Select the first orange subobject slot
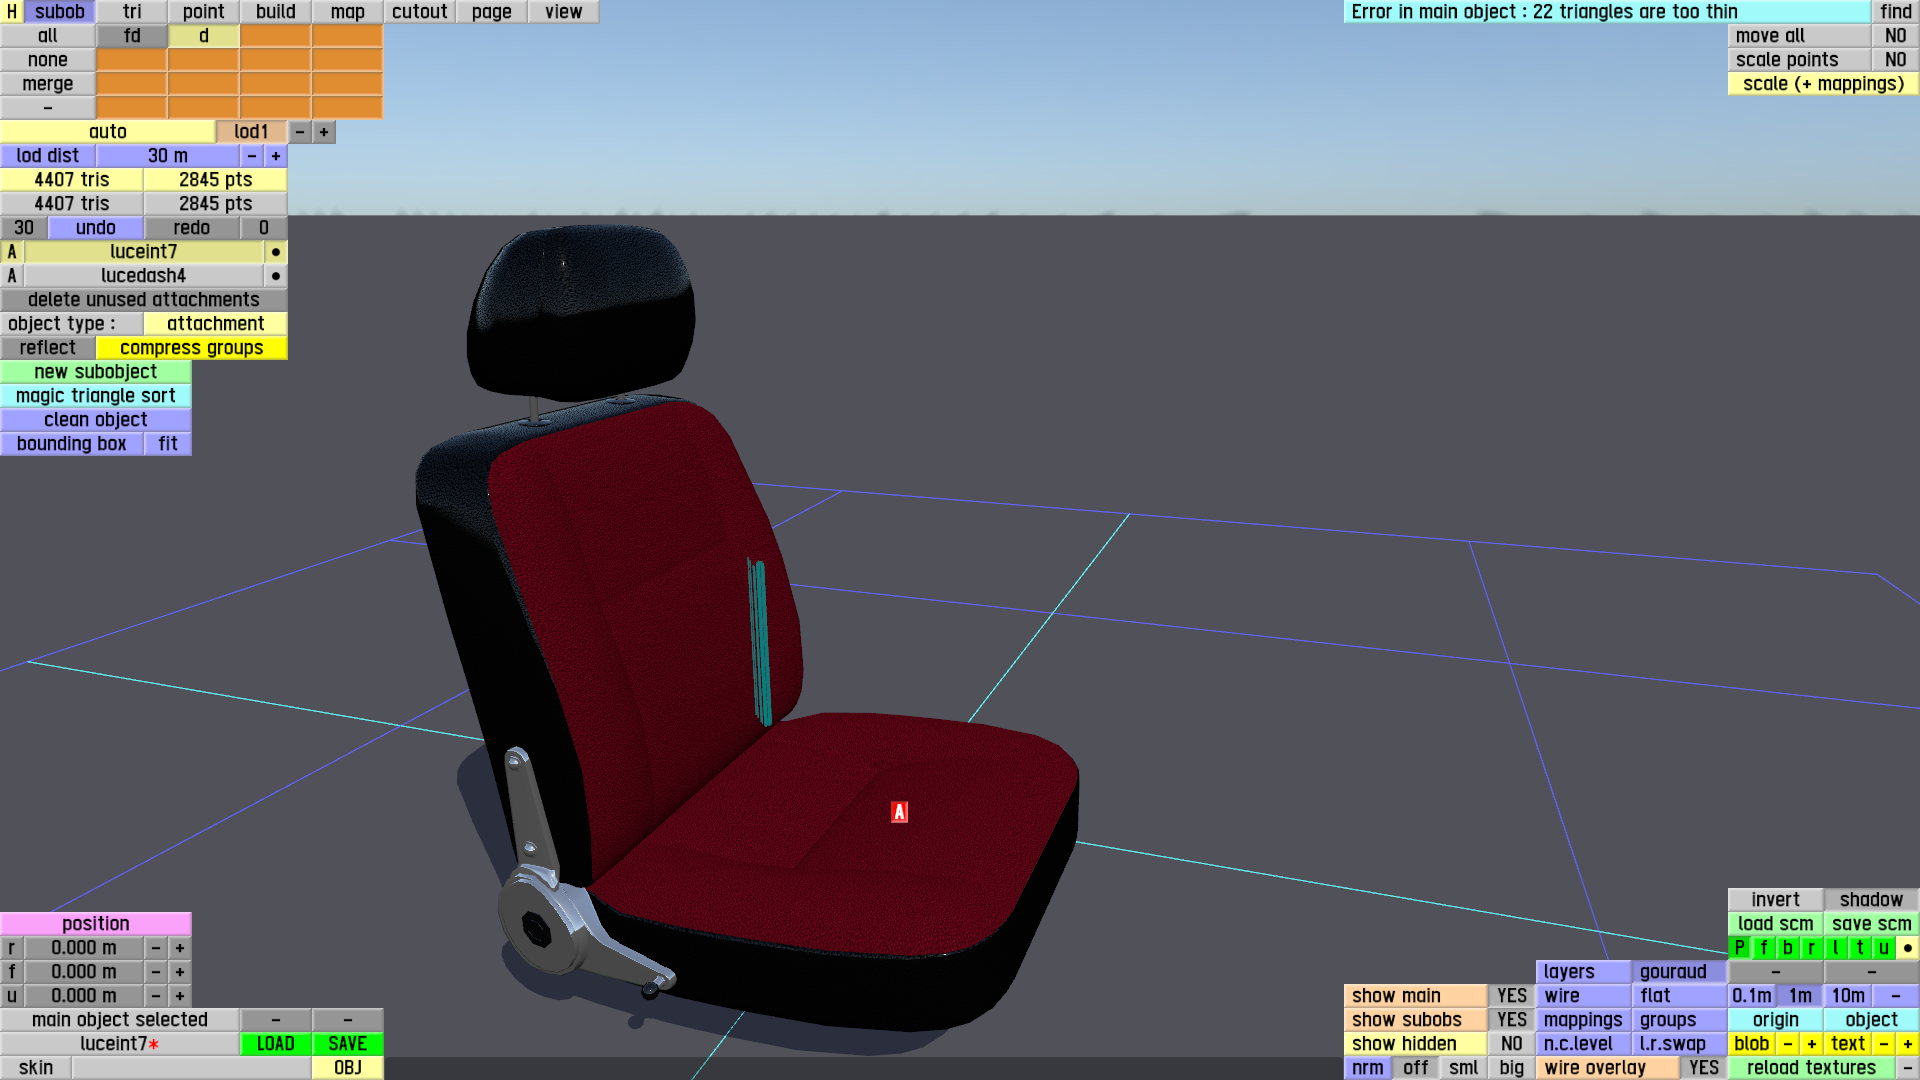The image size is (1920, 1080). click(x=276, y=36)
